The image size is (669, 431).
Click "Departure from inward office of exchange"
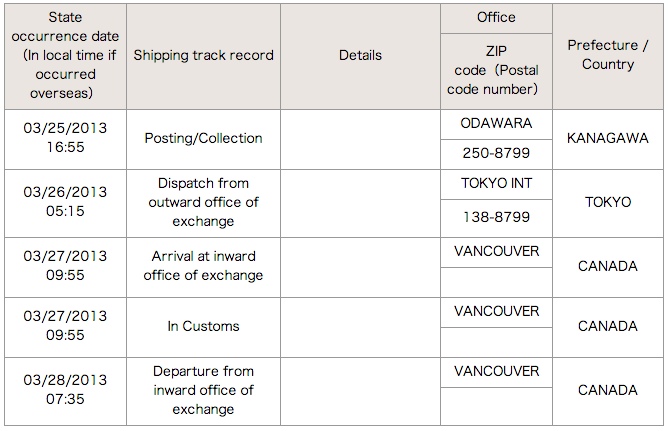click(203, 390)
